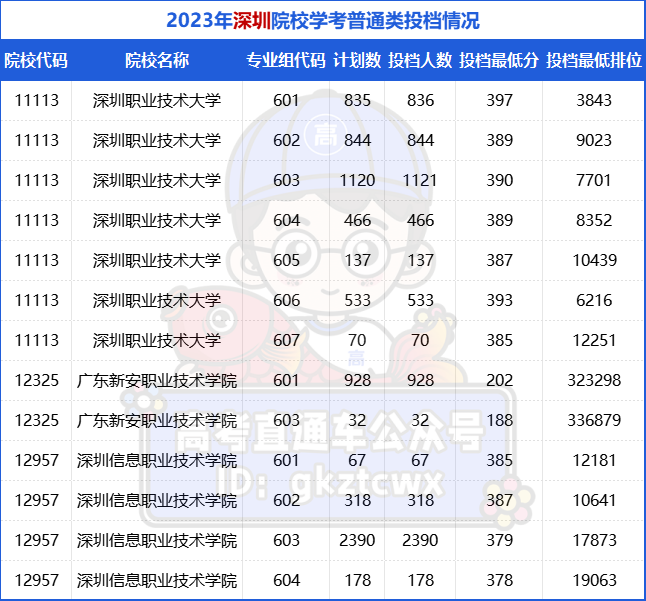Click the 专业组代码 column header
This screenshot has height=601, width=646.
[286, 60]
